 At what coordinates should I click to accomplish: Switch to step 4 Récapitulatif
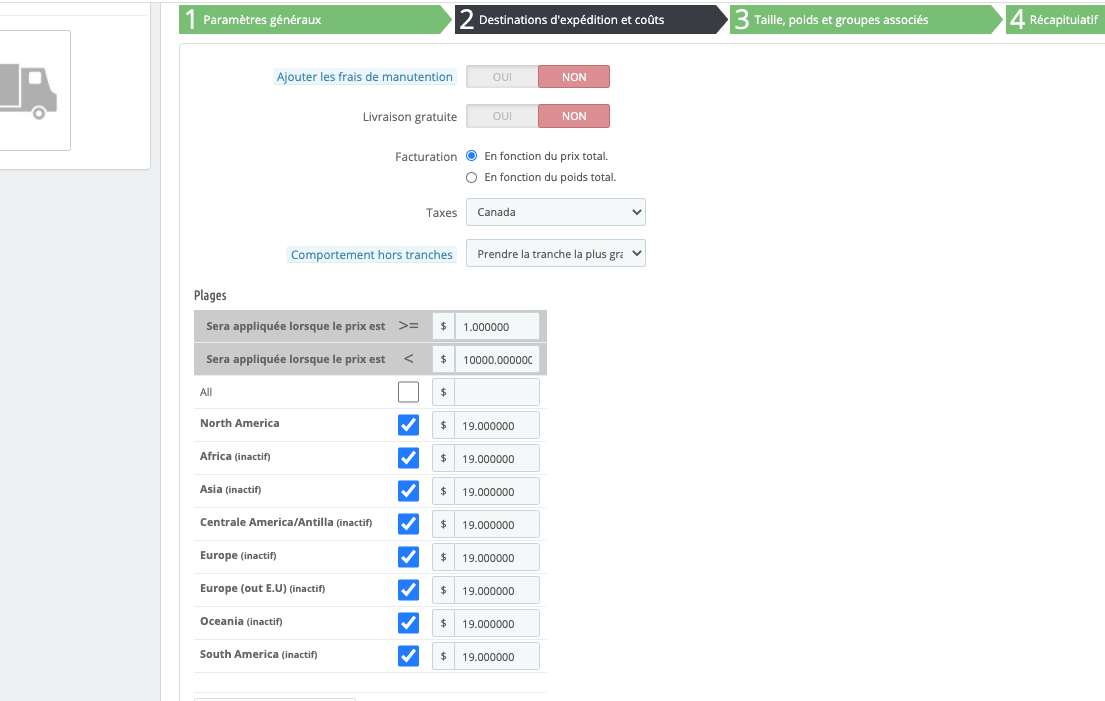1058,20
